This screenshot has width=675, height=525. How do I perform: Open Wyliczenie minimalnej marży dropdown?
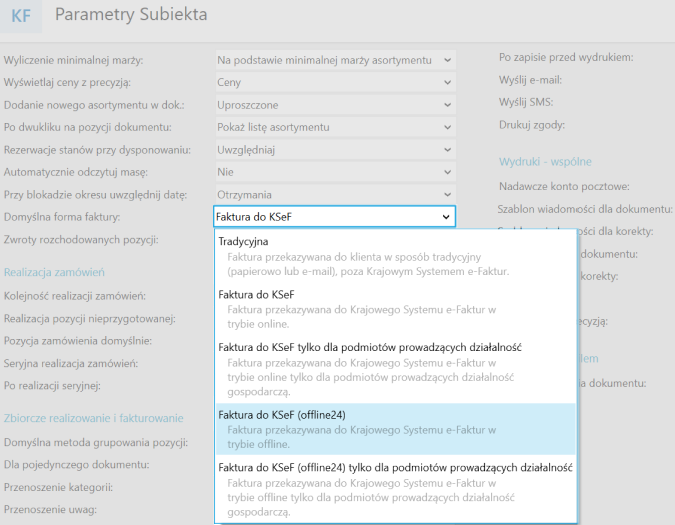(x=335, y=60)
